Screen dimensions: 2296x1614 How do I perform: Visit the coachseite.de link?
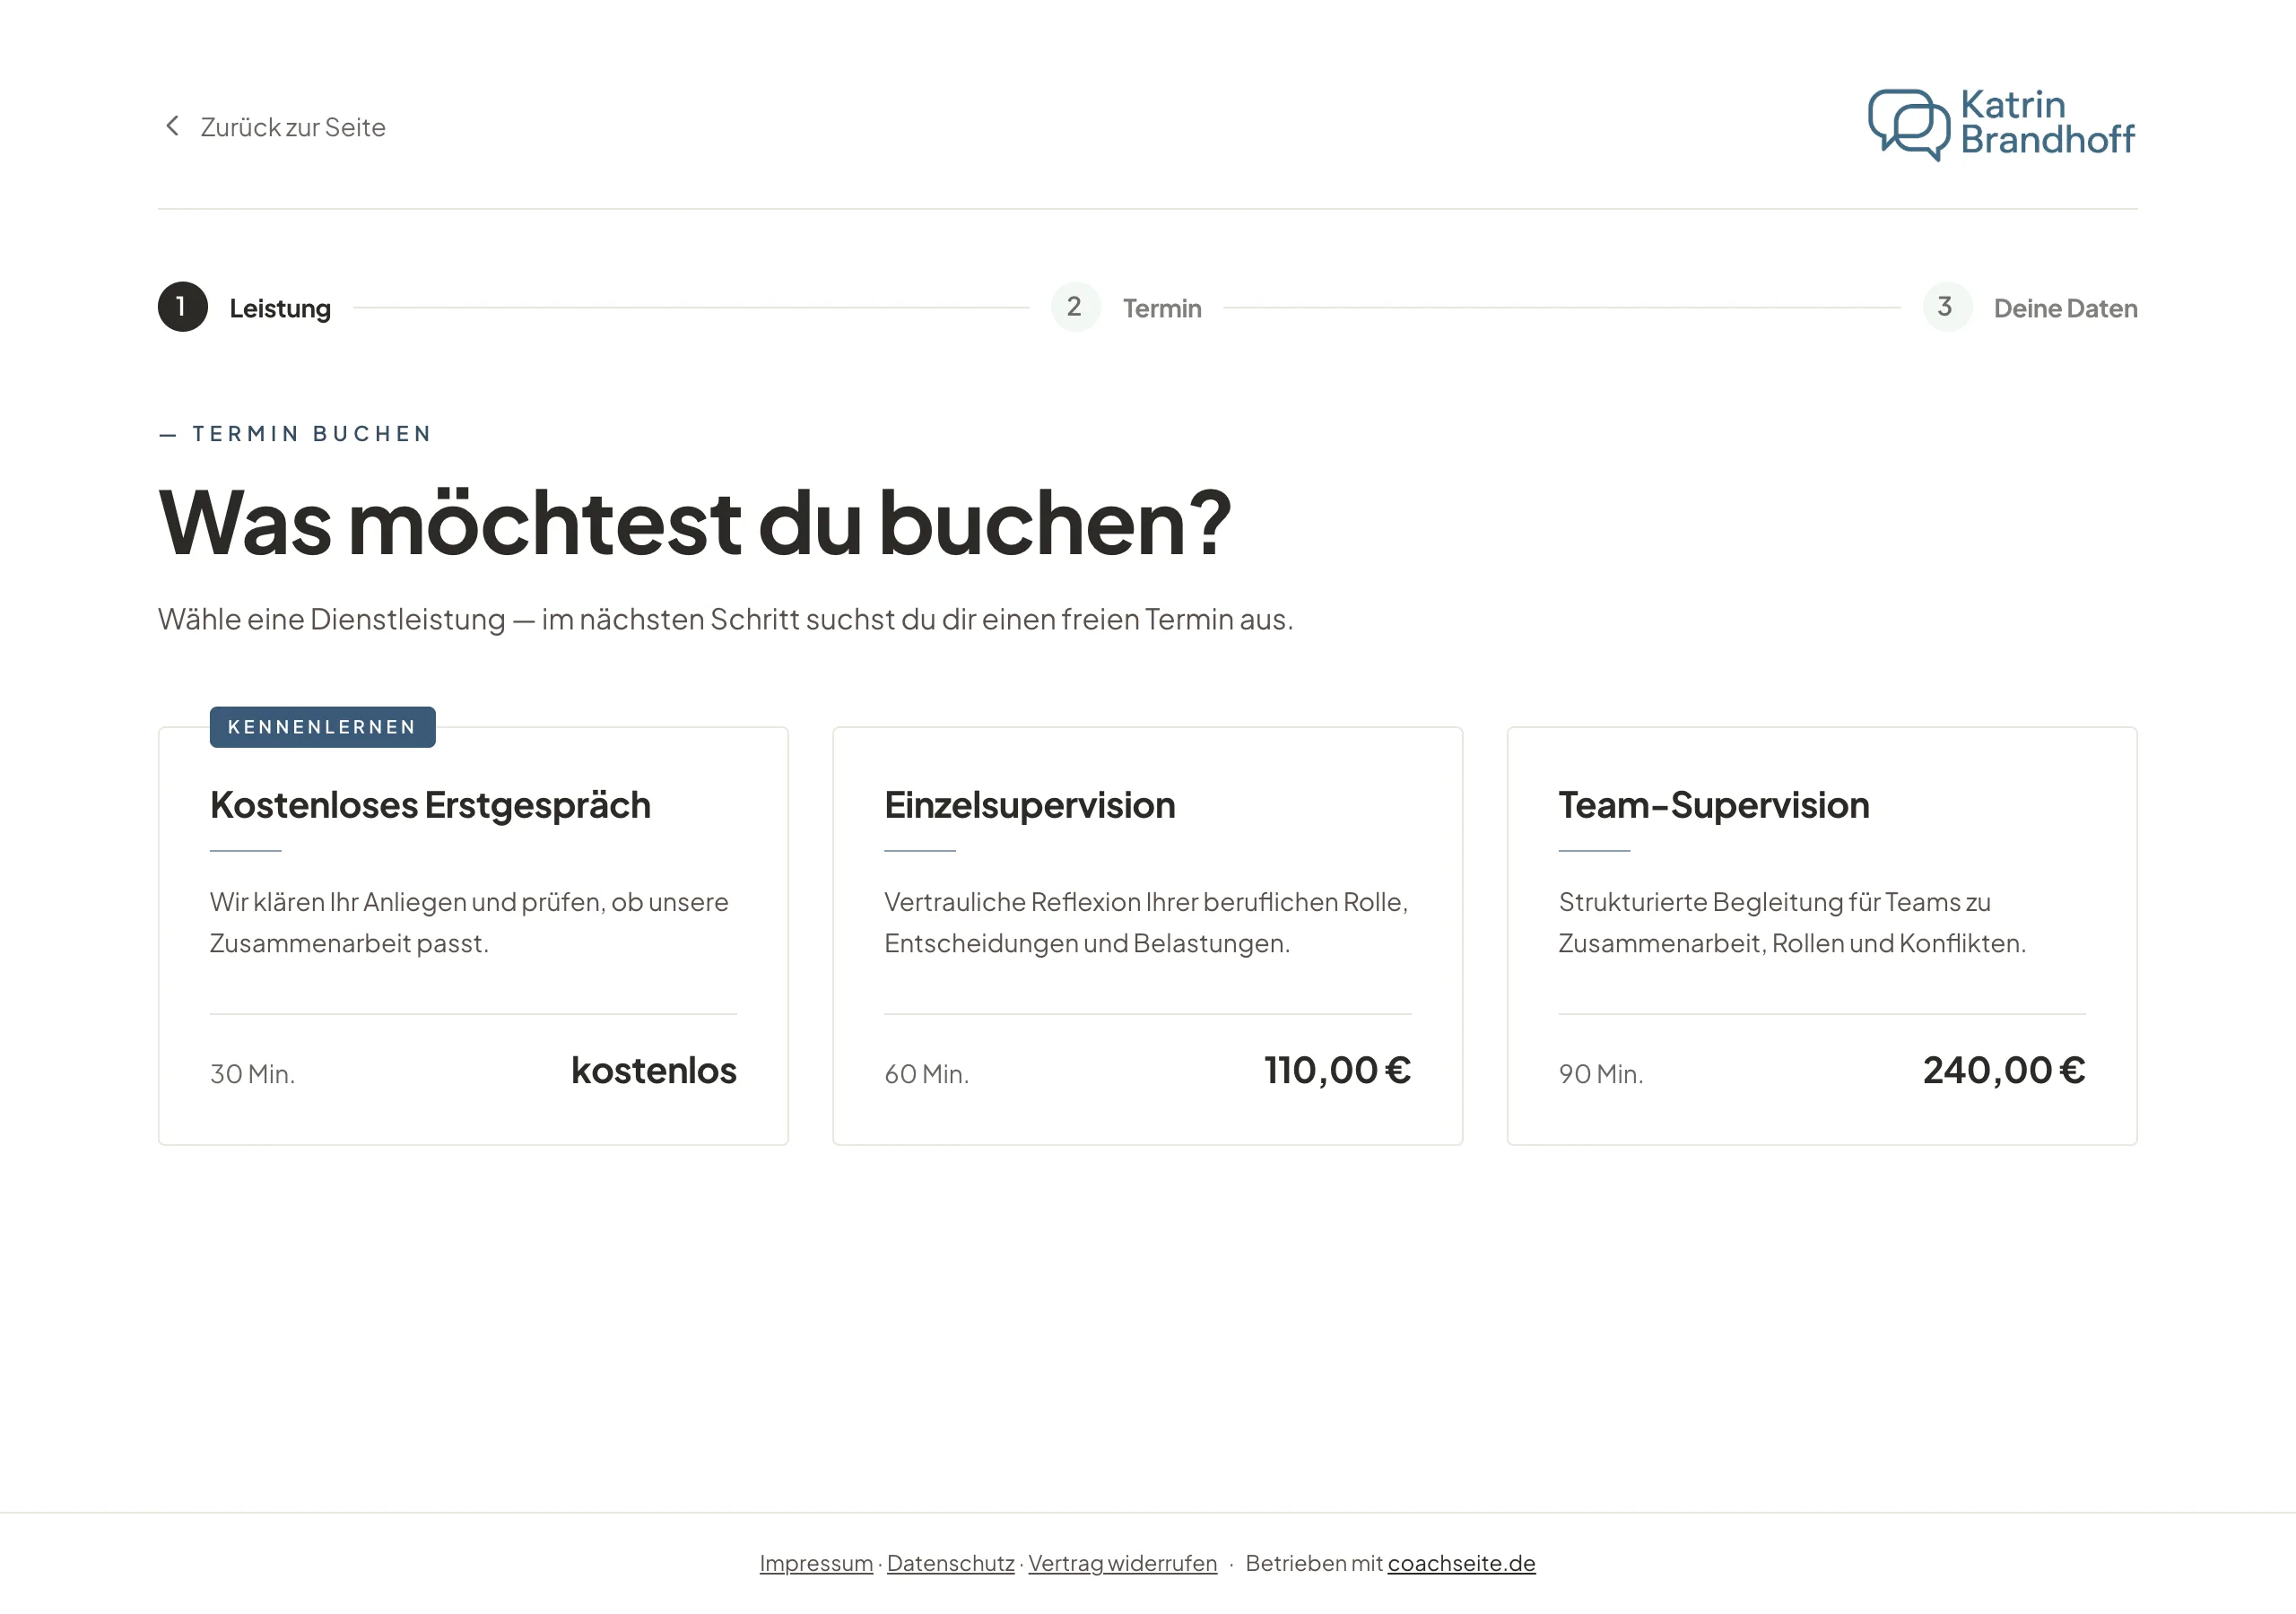tap(1461, 1563)
